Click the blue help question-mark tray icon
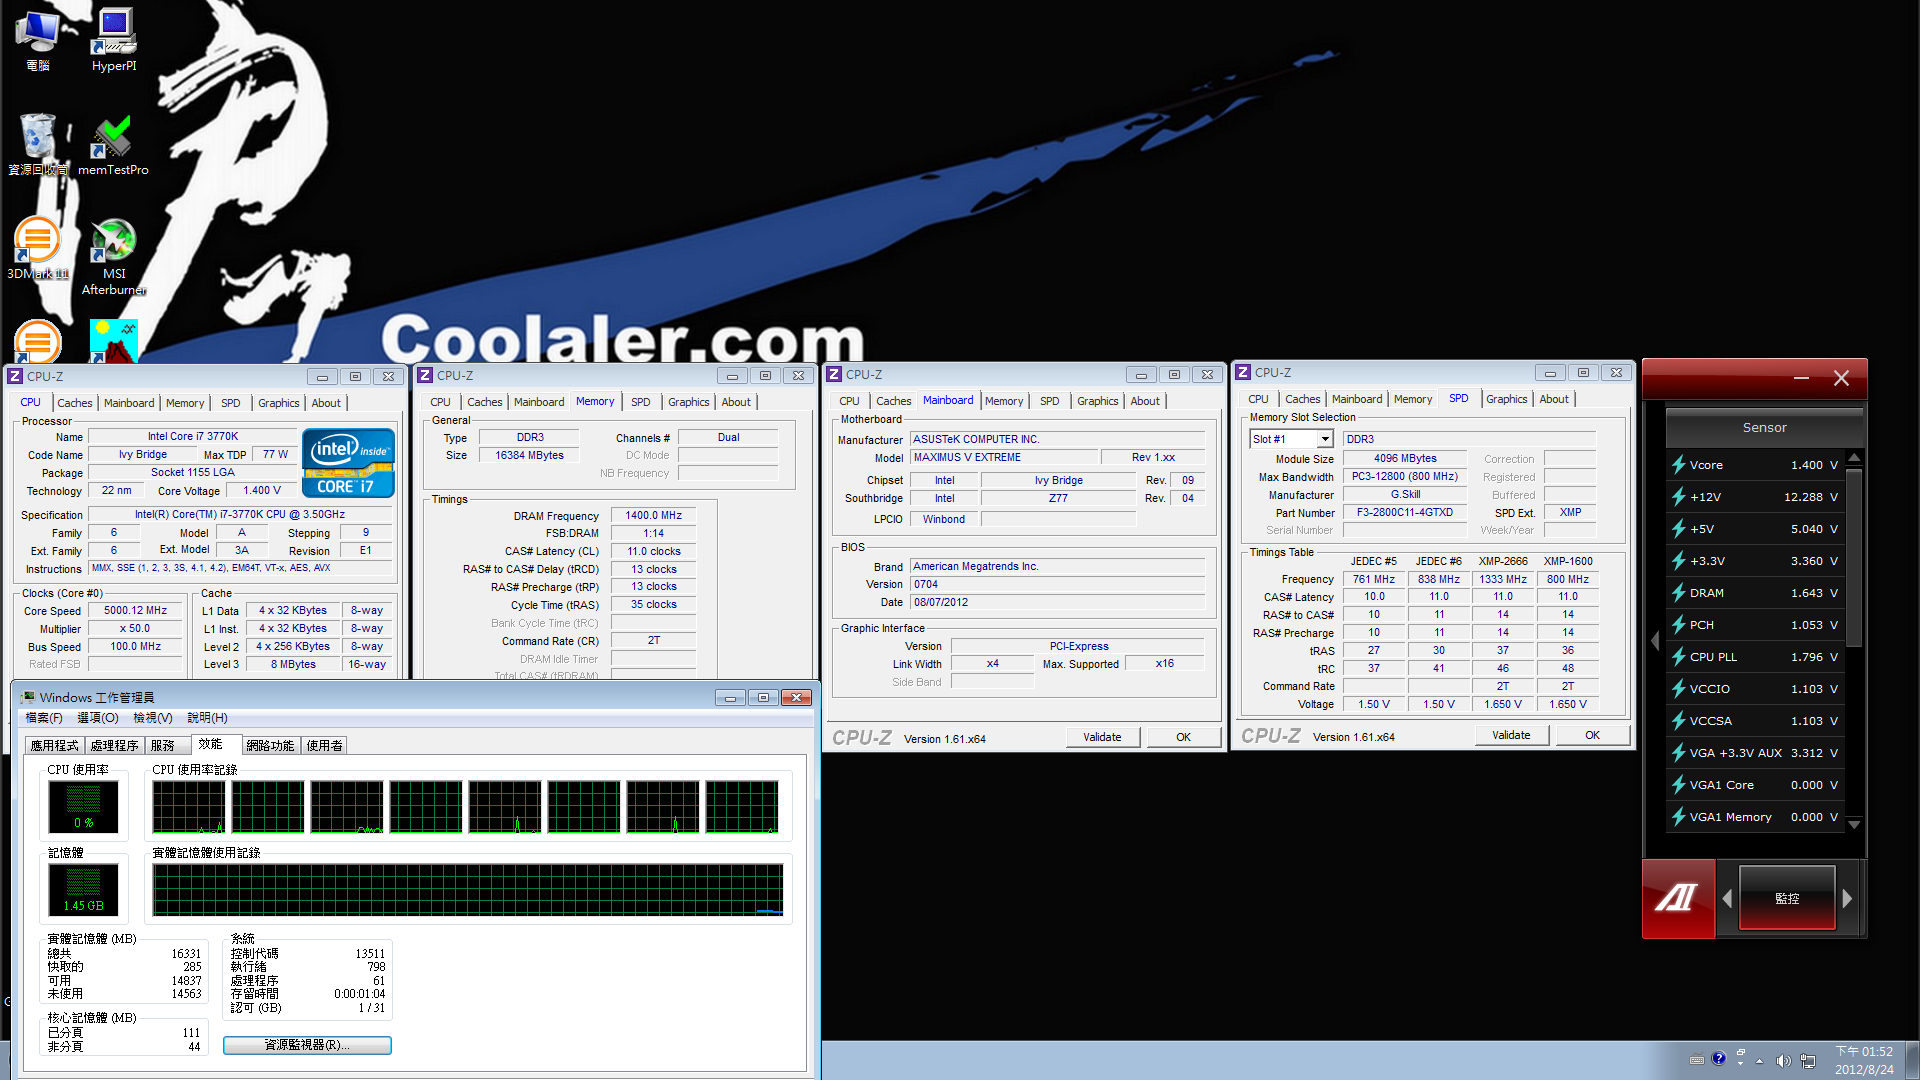The height and width of the screenshot is (1080, 1920). pos(1718,1058)
